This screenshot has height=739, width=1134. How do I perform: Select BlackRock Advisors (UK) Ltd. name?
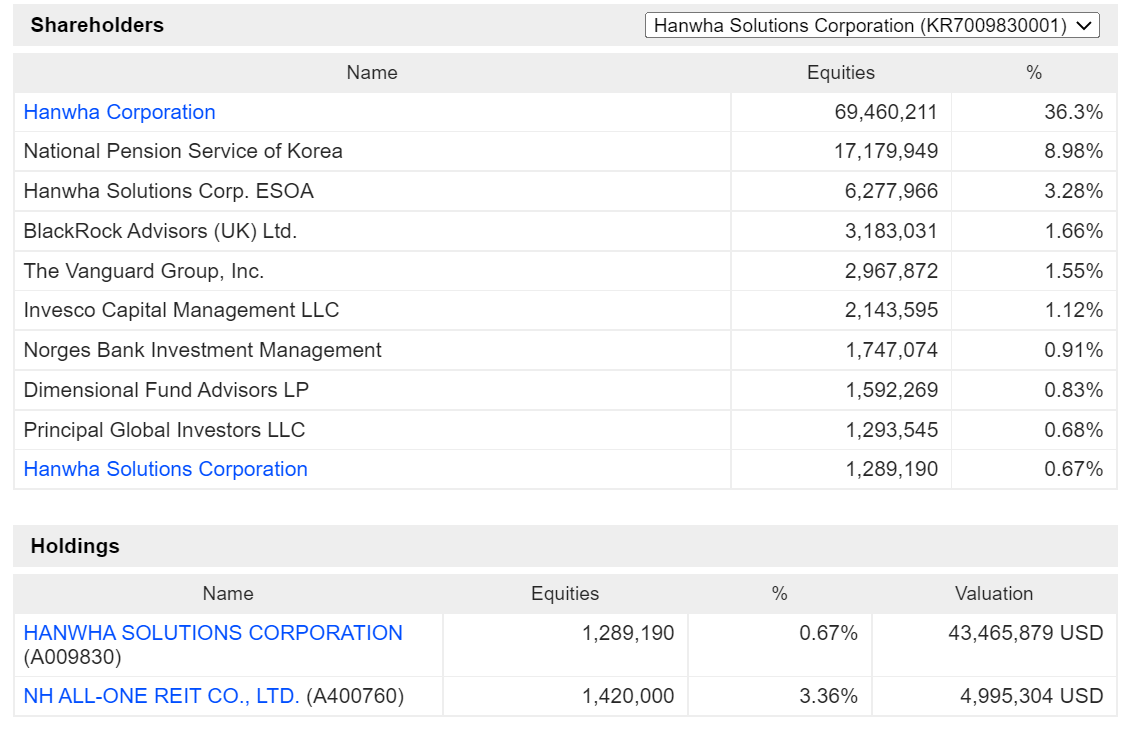(x=161, y=231)
